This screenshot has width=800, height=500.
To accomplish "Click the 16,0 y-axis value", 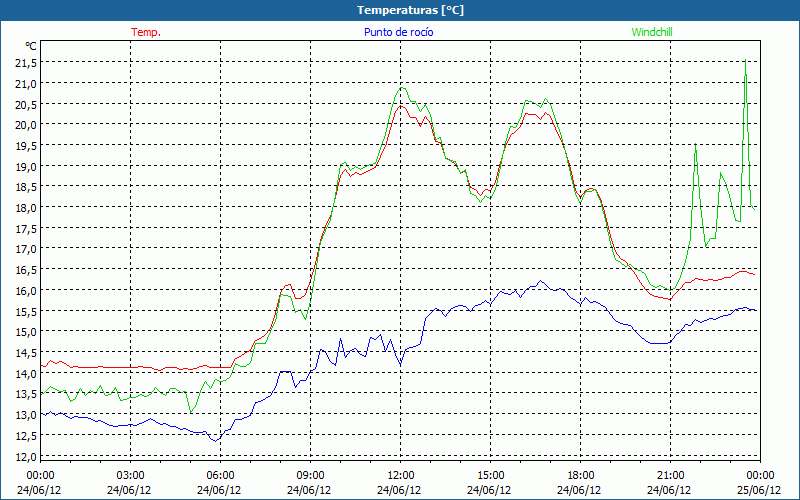I will click(x=27, y=290).
